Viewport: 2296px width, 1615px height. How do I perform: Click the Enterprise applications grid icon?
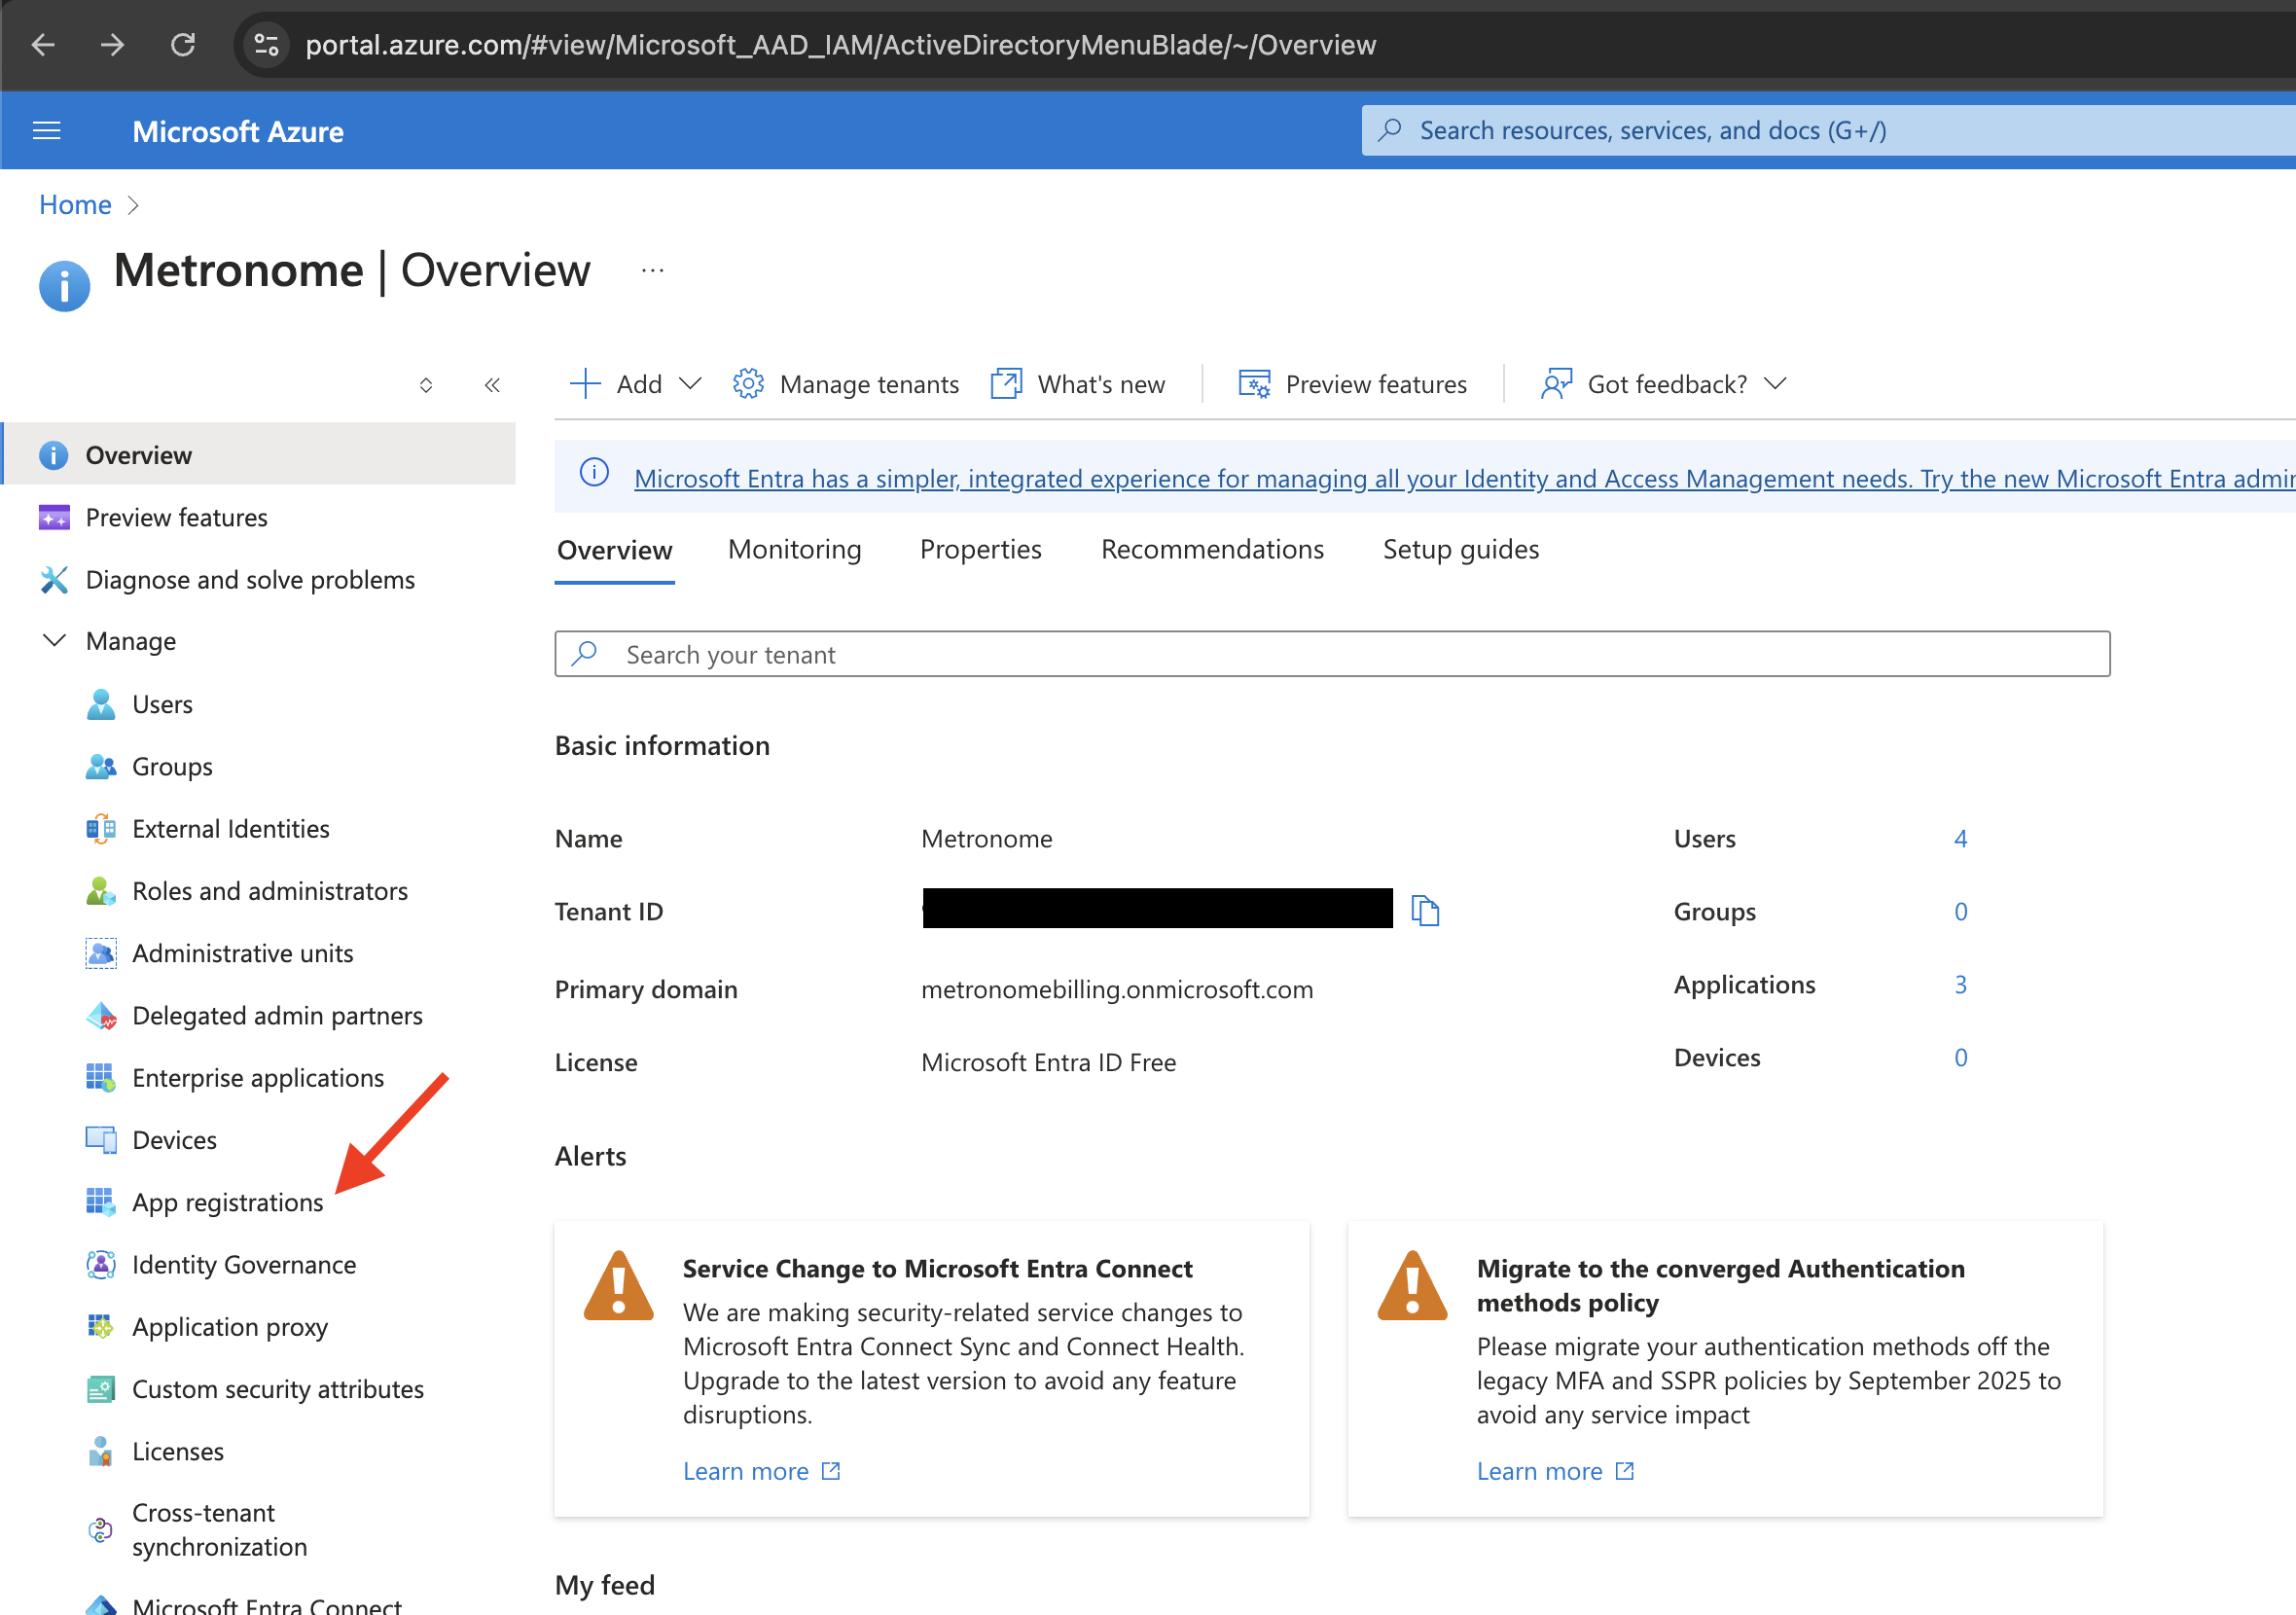click(x=100, y=1077)
